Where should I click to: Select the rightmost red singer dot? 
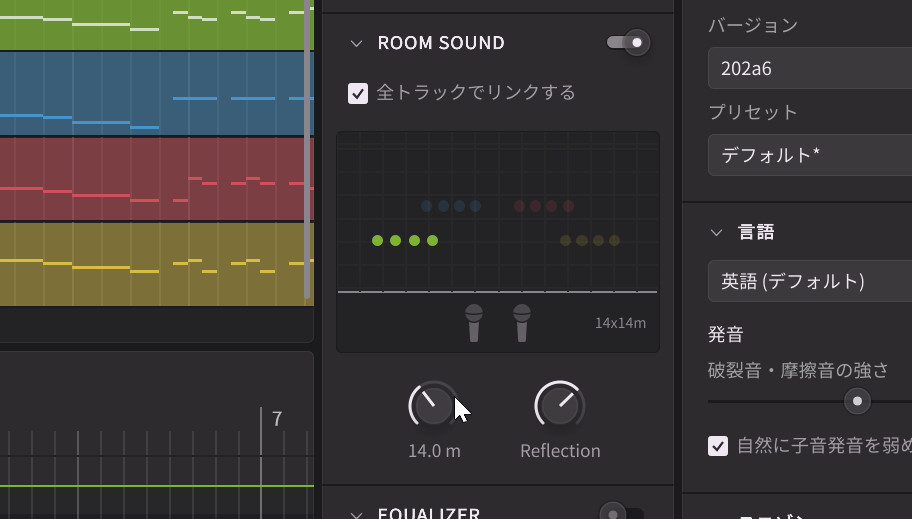pyautogui.click(x=568, y=207)
